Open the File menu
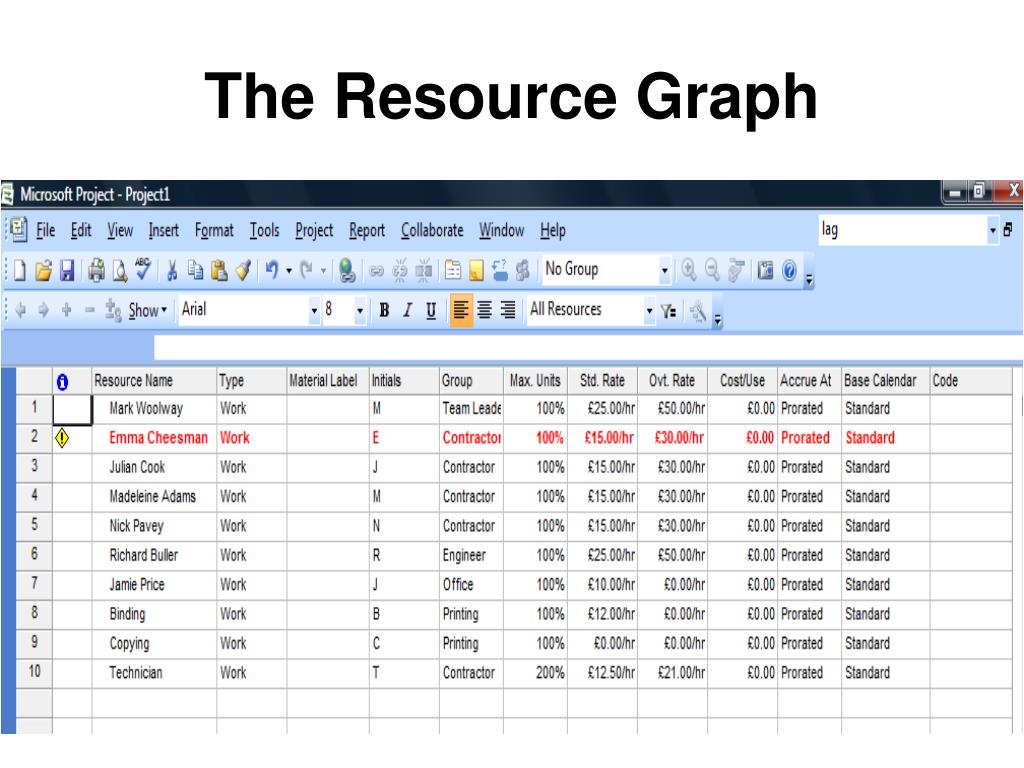This screenshot has width=1024, height=768. [45, 231]
